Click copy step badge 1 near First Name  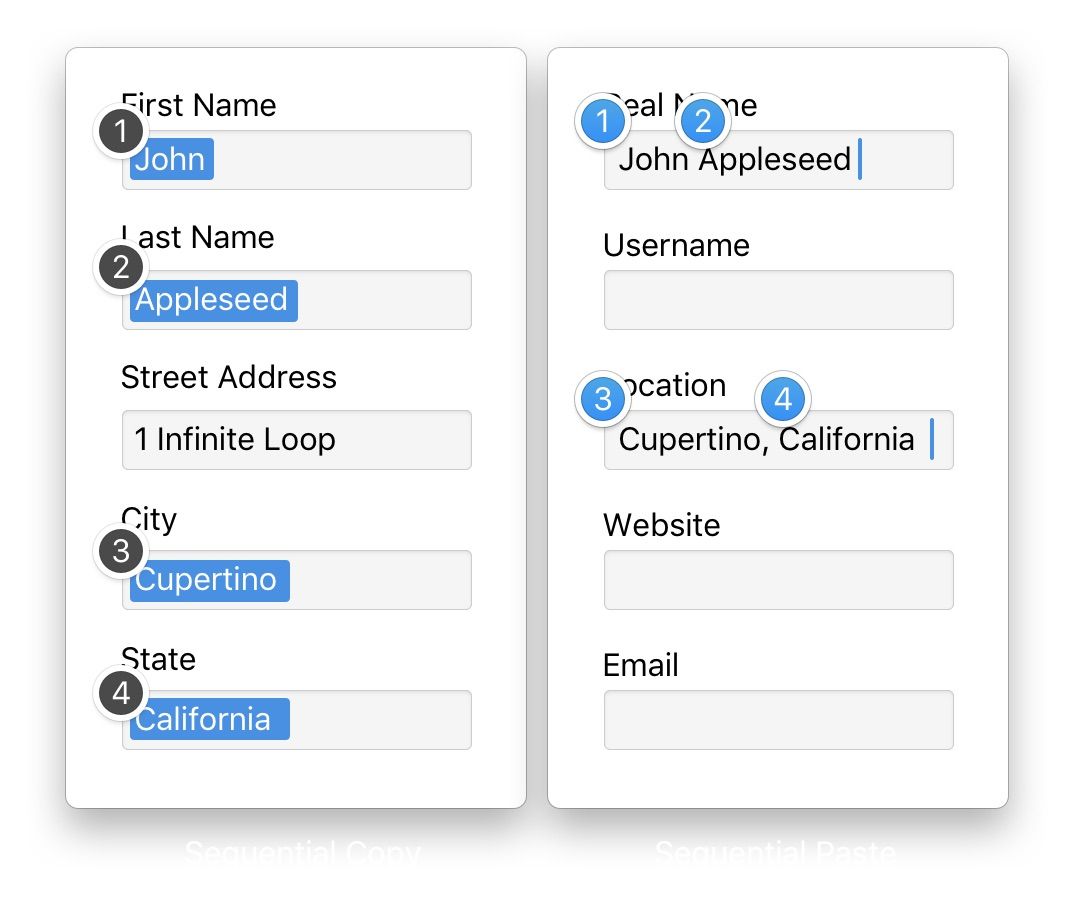(x=120, y=131)
